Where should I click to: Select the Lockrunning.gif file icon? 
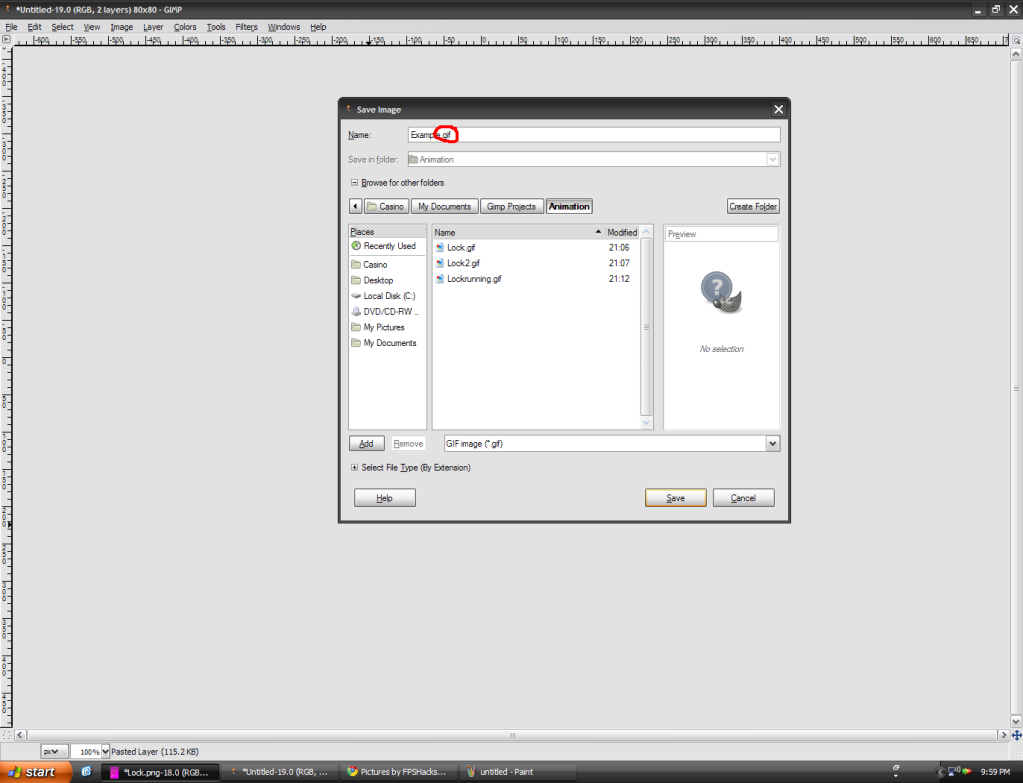(475, 279)
